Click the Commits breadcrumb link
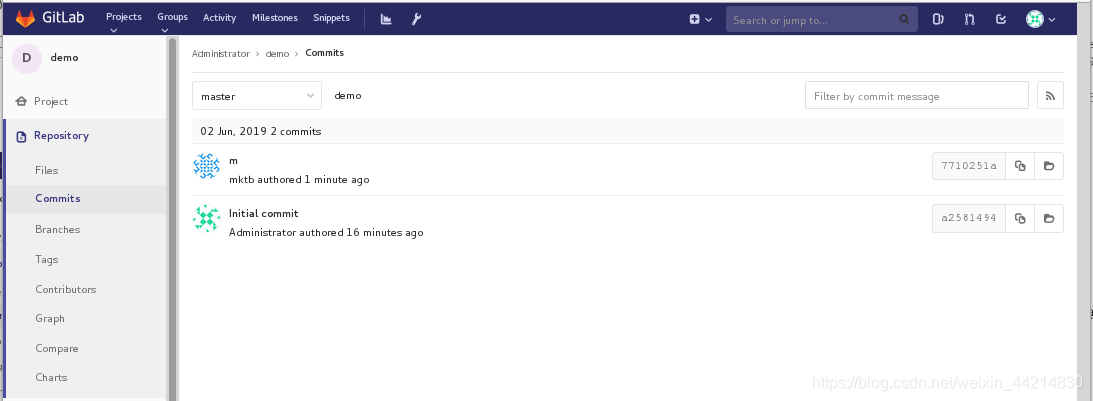 pyautogui.click(x=324, y=52)
